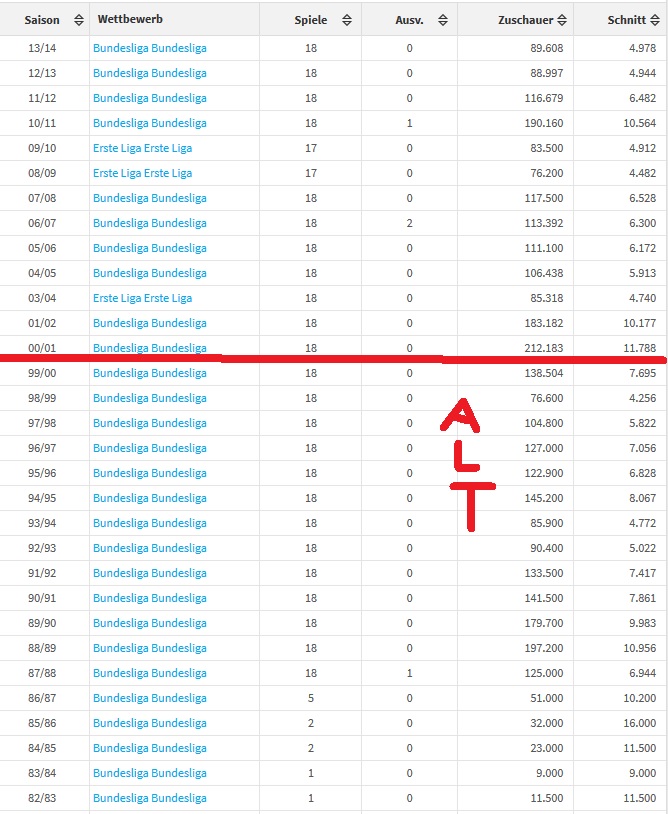This screenshot has height=814, width=668.
Task: Select Schnitt value 10.564
Action: [x=639, y=123]
